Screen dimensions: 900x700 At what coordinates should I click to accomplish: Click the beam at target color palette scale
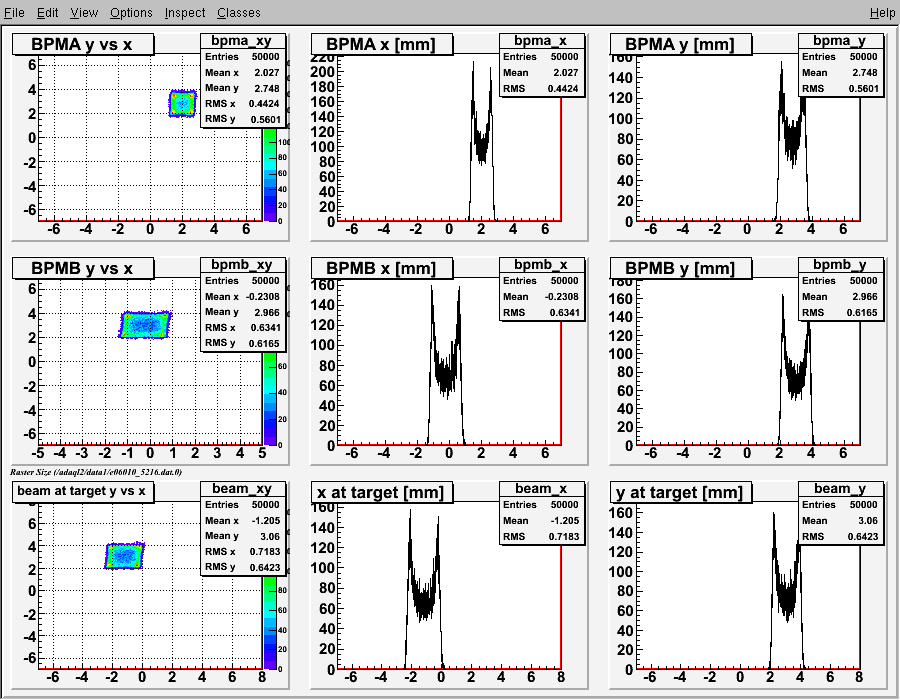click(x=270, y=622)
